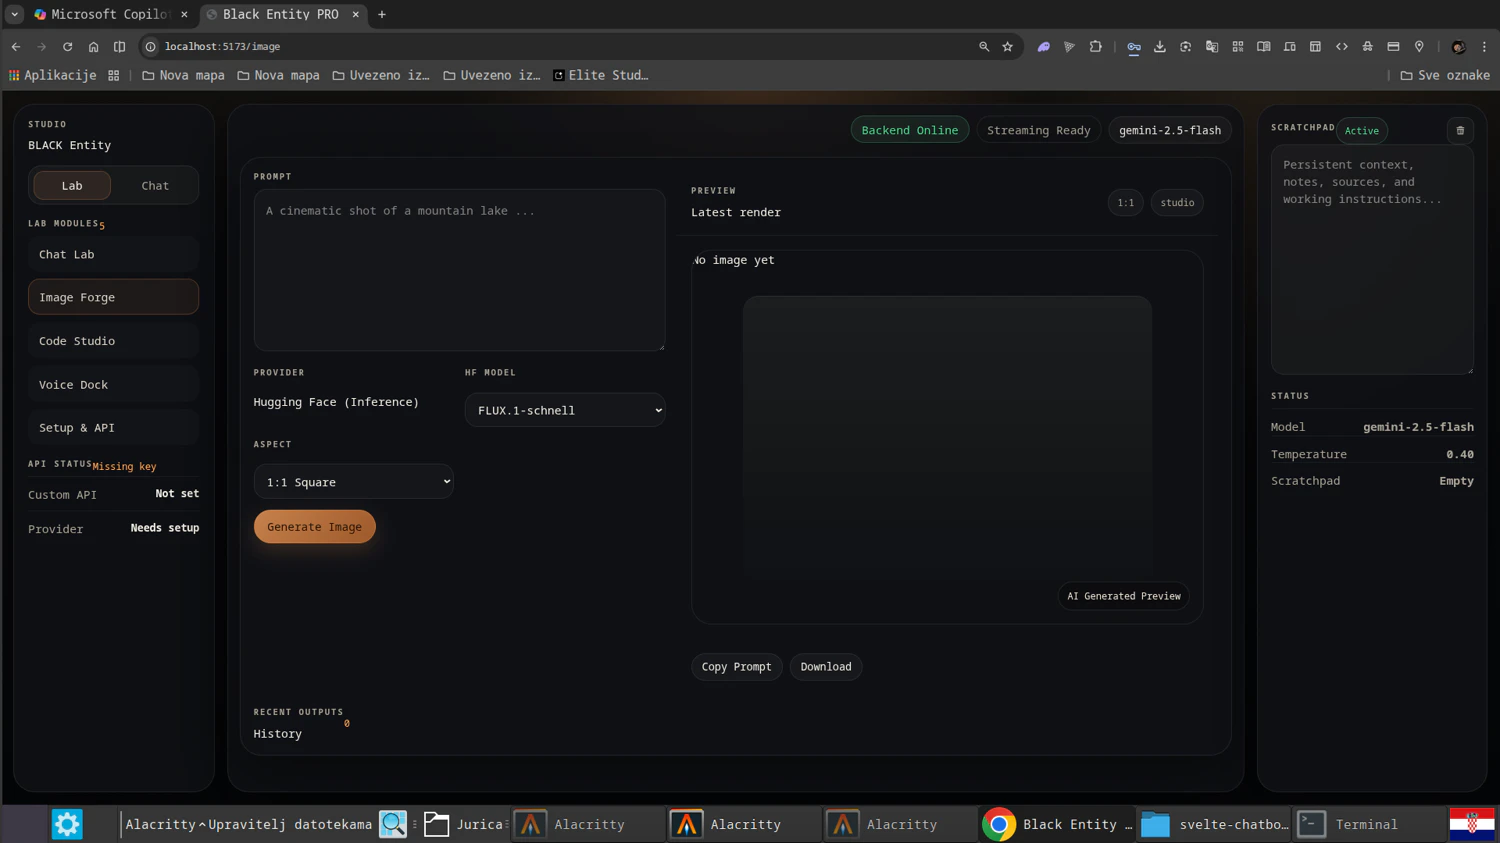Open the browser Downloads icon
This screenshot has width=1500, height=843.
1160,47
